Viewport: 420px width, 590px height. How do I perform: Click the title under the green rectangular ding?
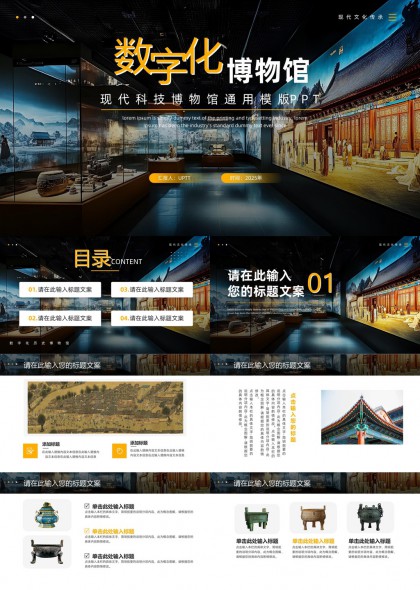257,541
